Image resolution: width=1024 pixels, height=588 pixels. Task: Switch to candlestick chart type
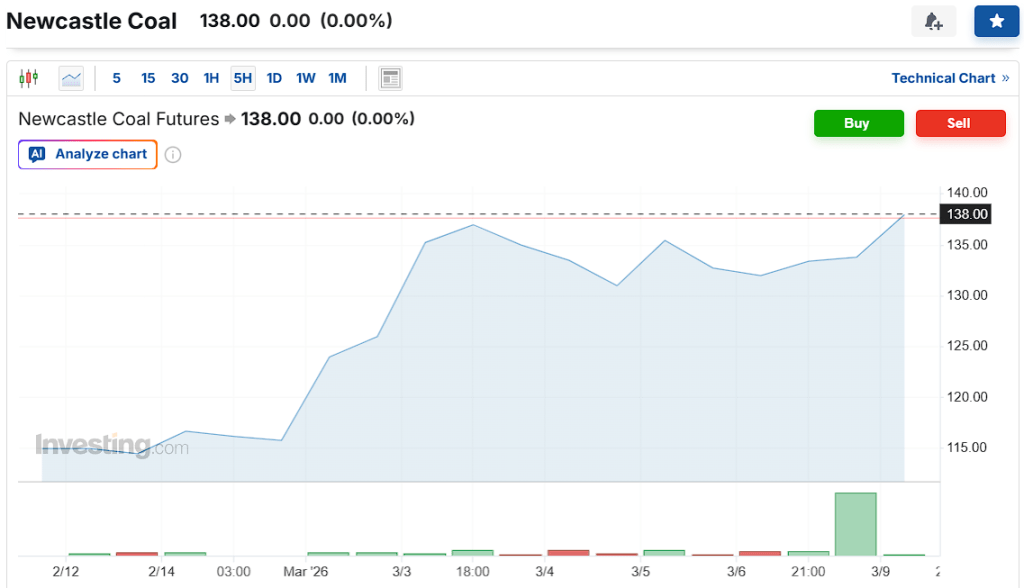pyautogui.click(x=28, y=78)
